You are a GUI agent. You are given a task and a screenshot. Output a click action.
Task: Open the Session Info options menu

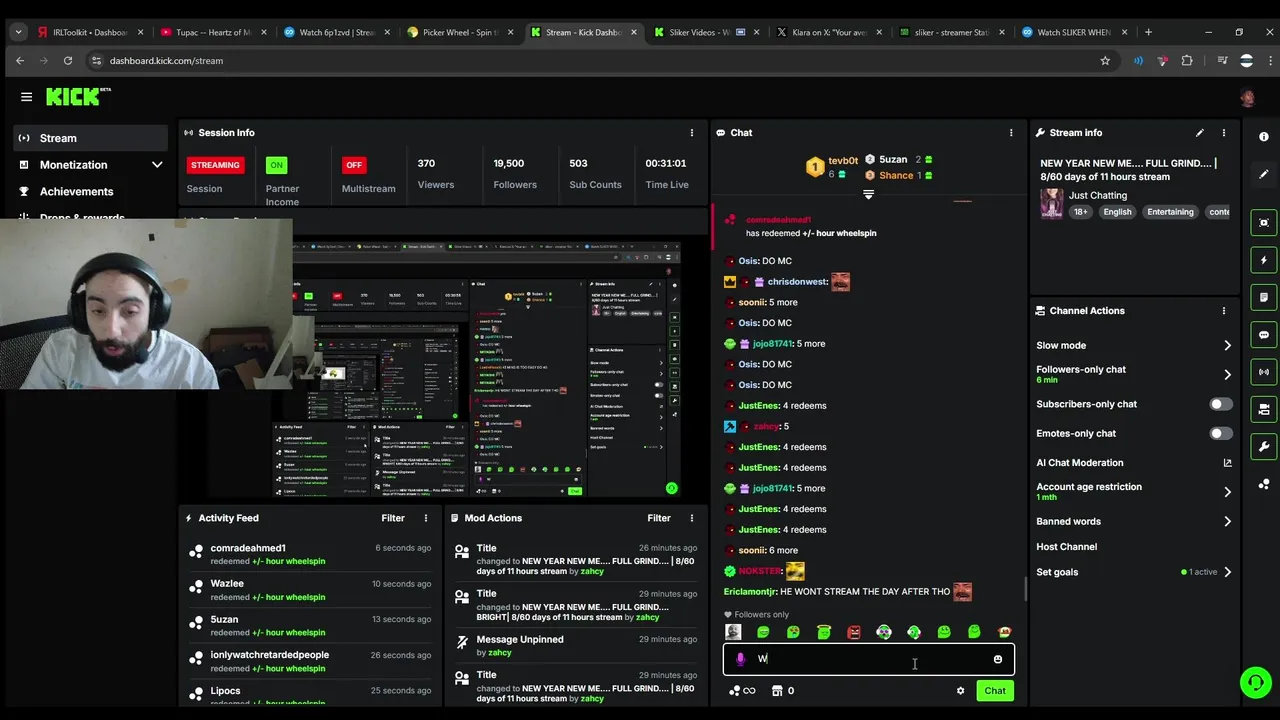(691, 132)
